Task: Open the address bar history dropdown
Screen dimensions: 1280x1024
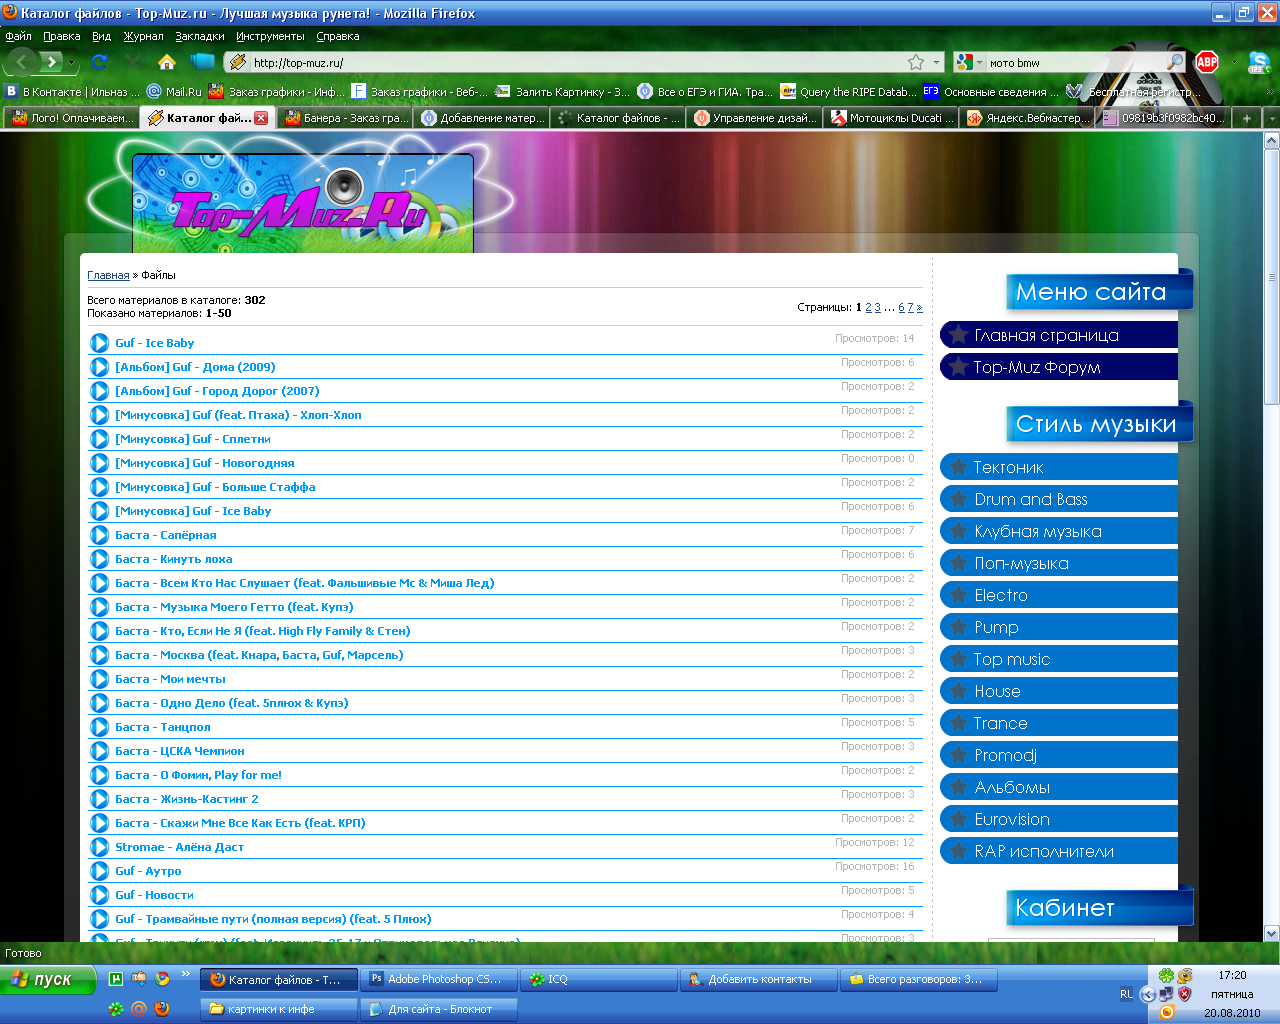Action: 937,62
